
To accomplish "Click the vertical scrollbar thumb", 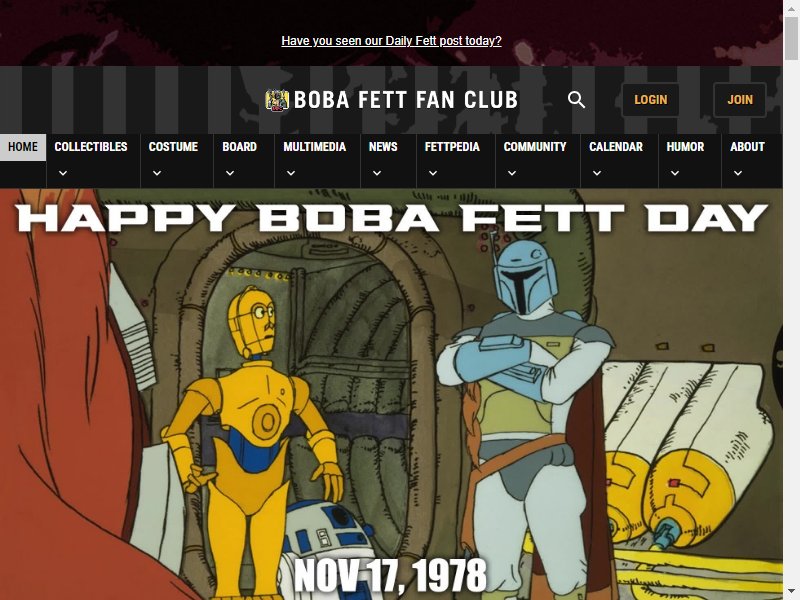I will tap(791, 38).
